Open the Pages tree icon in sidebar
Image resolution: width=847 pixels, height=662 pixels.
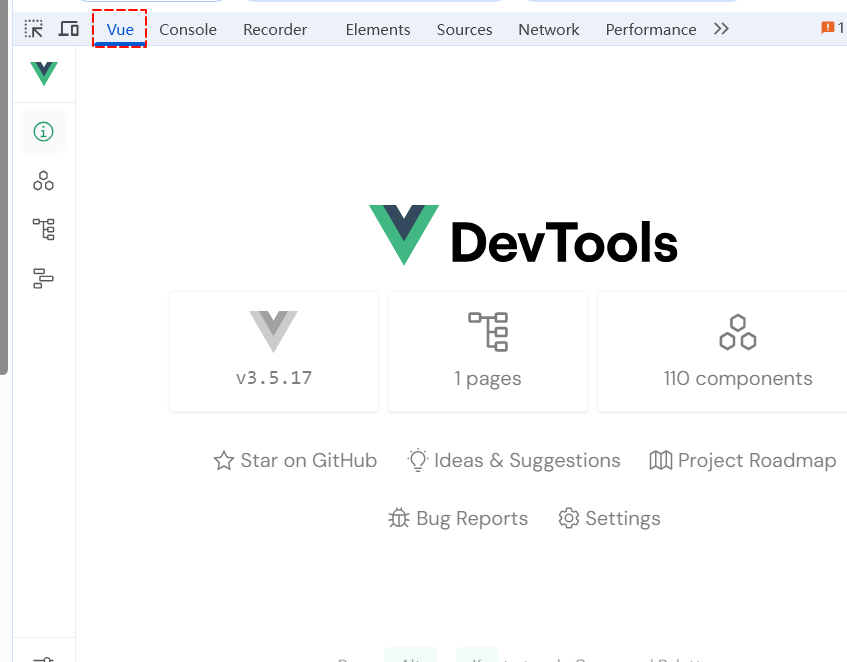(43, 229)
